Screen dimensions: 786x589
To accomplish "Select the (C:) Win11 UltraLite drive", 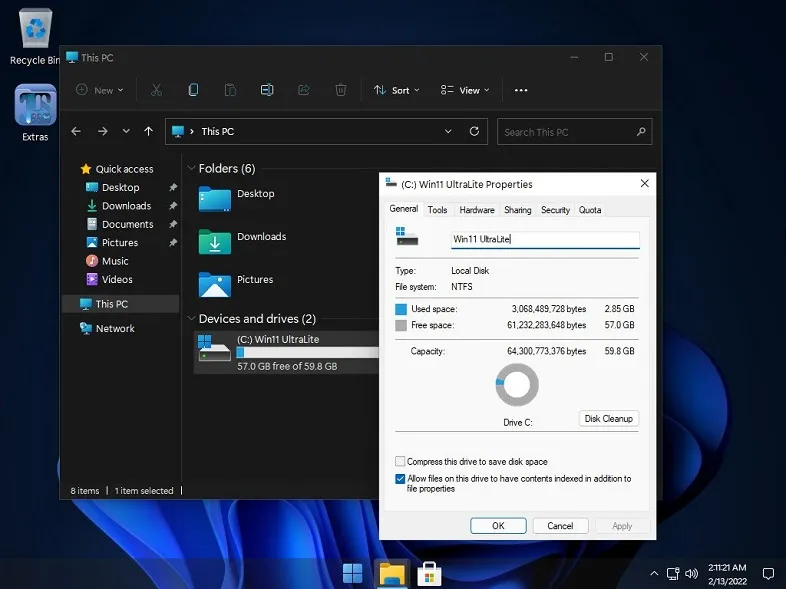I will pos(286,352).
